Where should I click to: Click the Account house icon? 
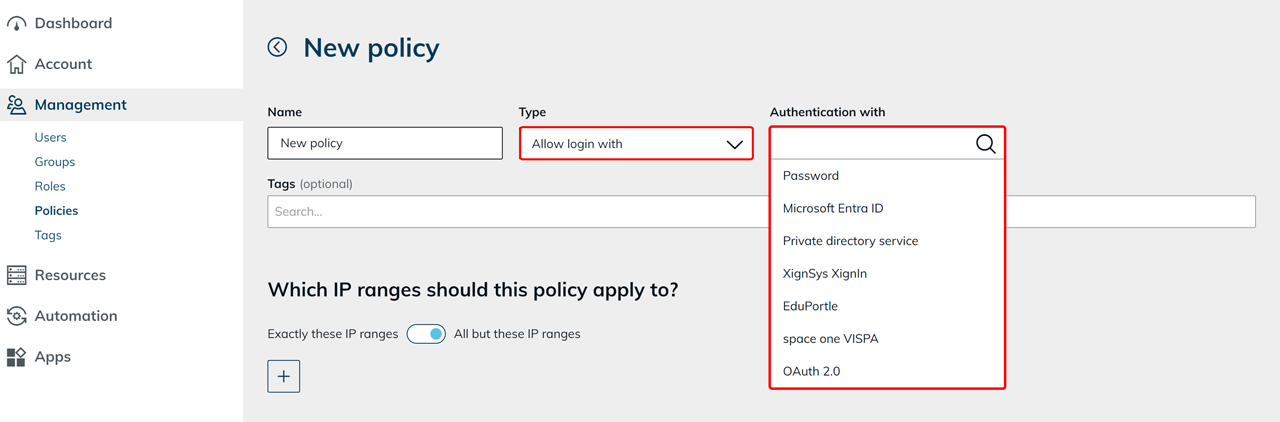(x=16, y=64)
